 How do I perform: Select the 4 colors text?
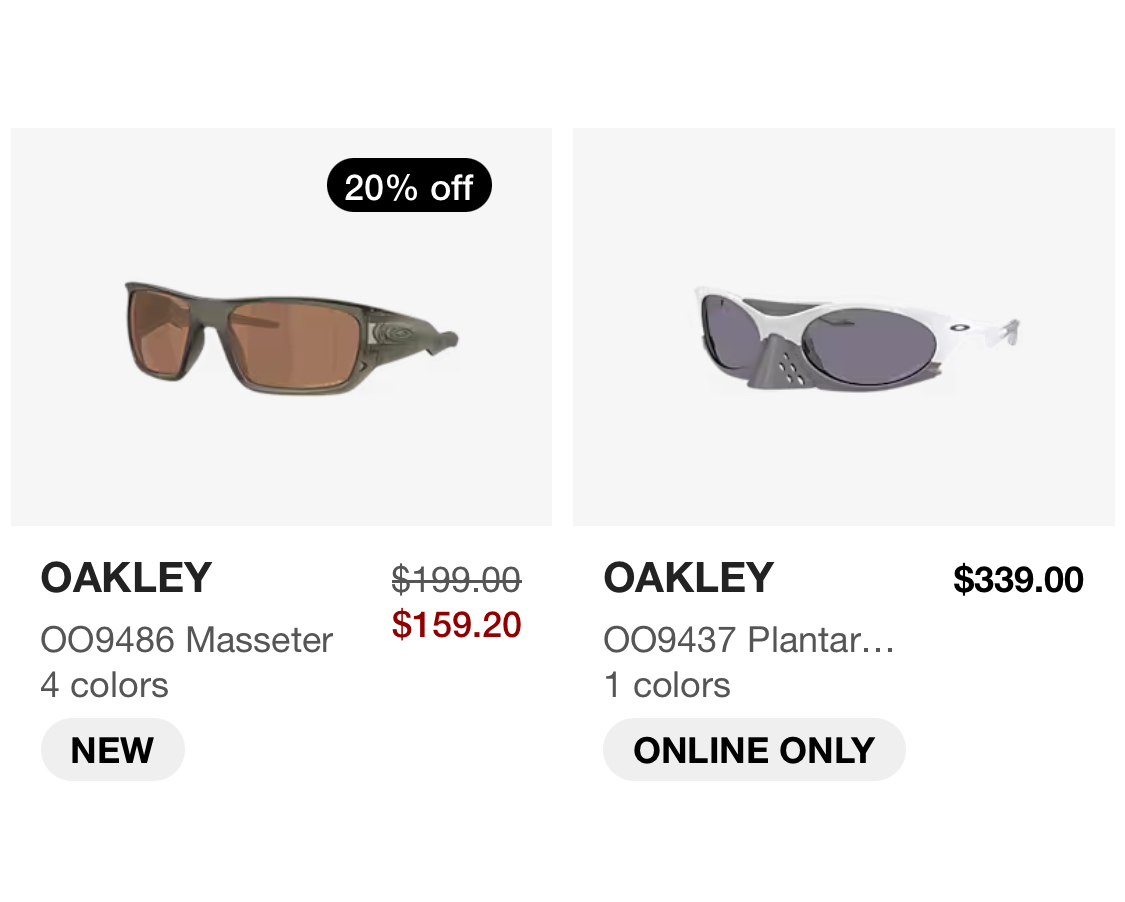click(x=104, y=686)
